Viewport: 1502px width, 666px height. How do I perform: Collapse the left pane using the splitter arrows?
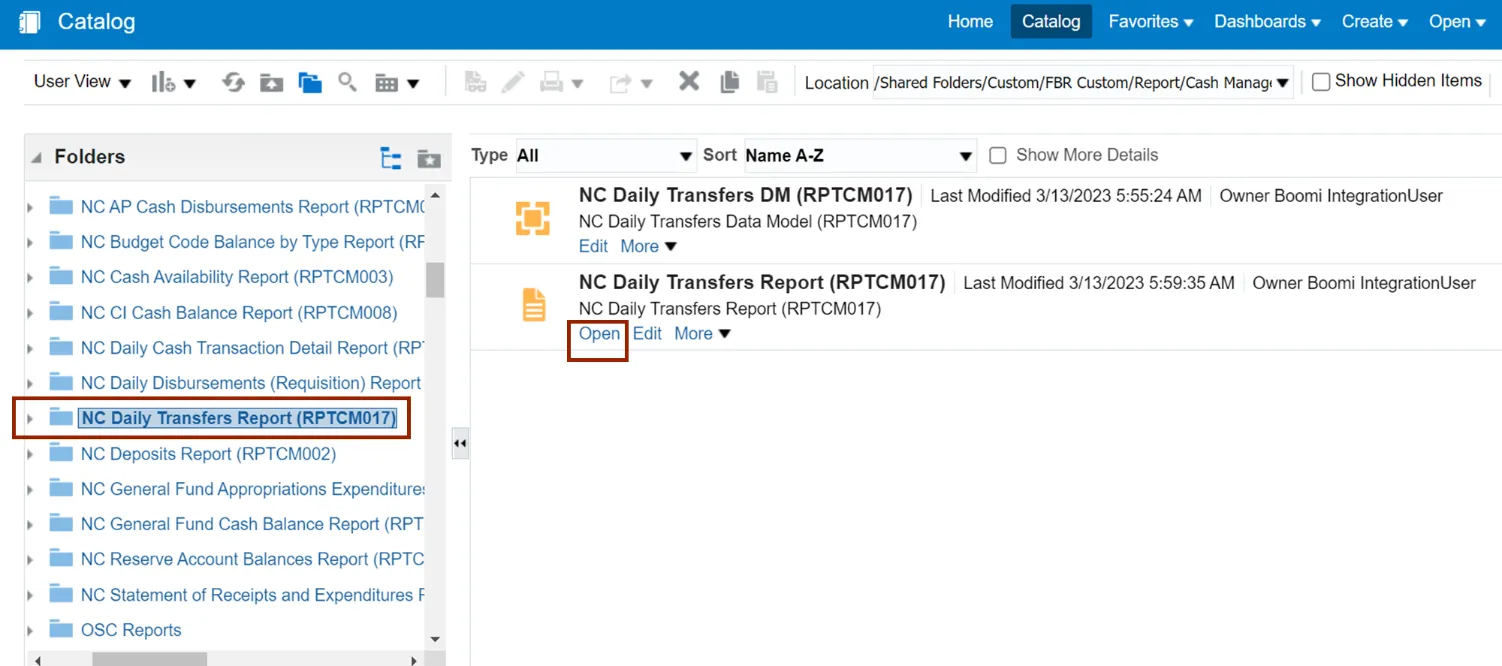(460, 442)
